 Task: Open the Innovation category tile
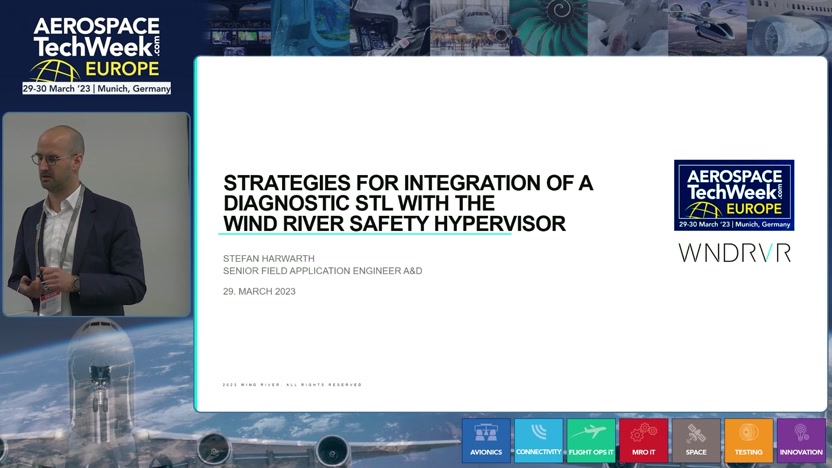tap(801, 440)
